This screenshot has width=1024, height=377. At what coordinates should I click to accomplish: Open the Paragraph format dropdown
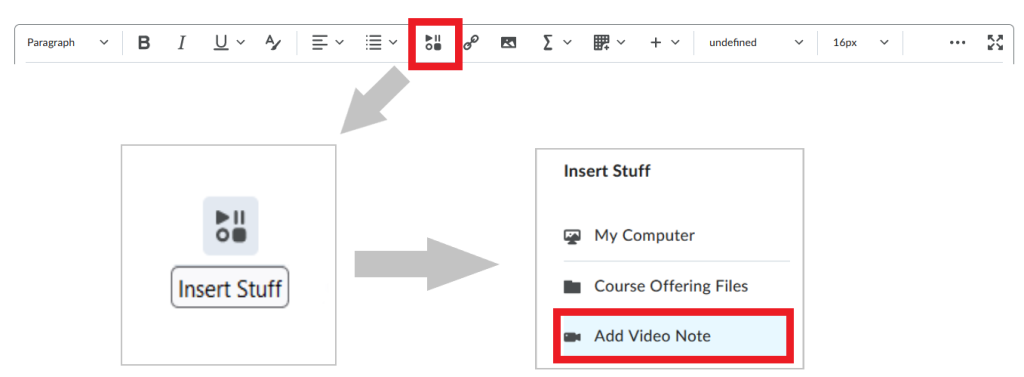click(x=67, y=42)
